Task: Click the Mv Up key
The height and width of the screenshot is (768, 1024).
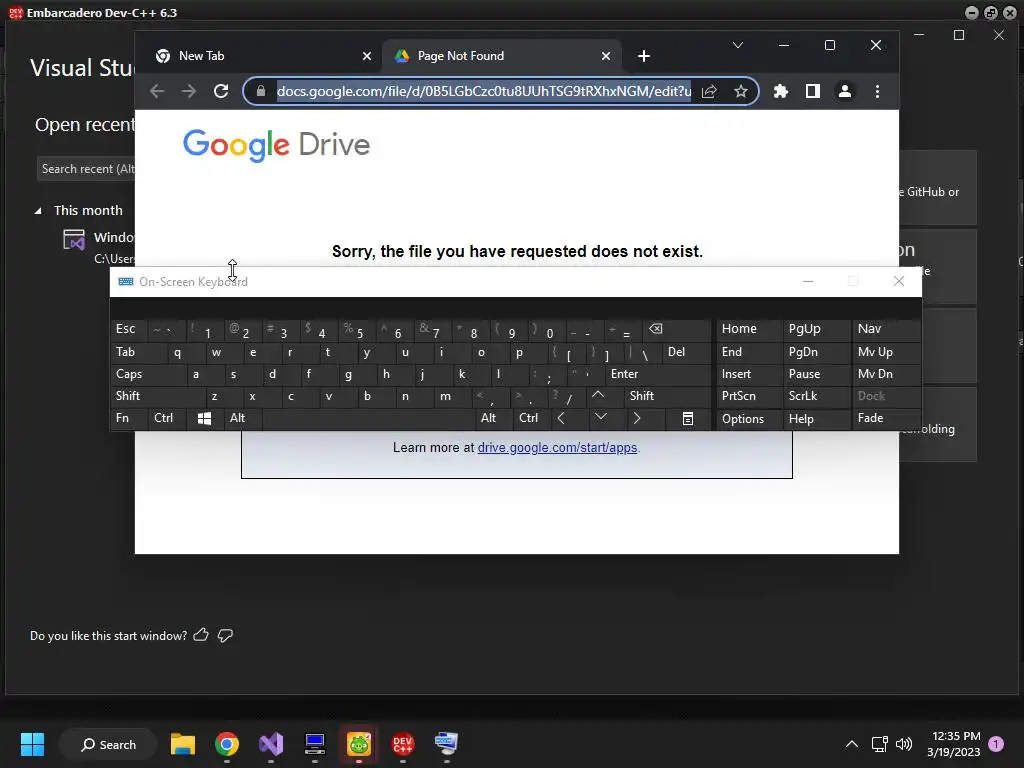Action: pyautogui.click(x=886, y=352)
